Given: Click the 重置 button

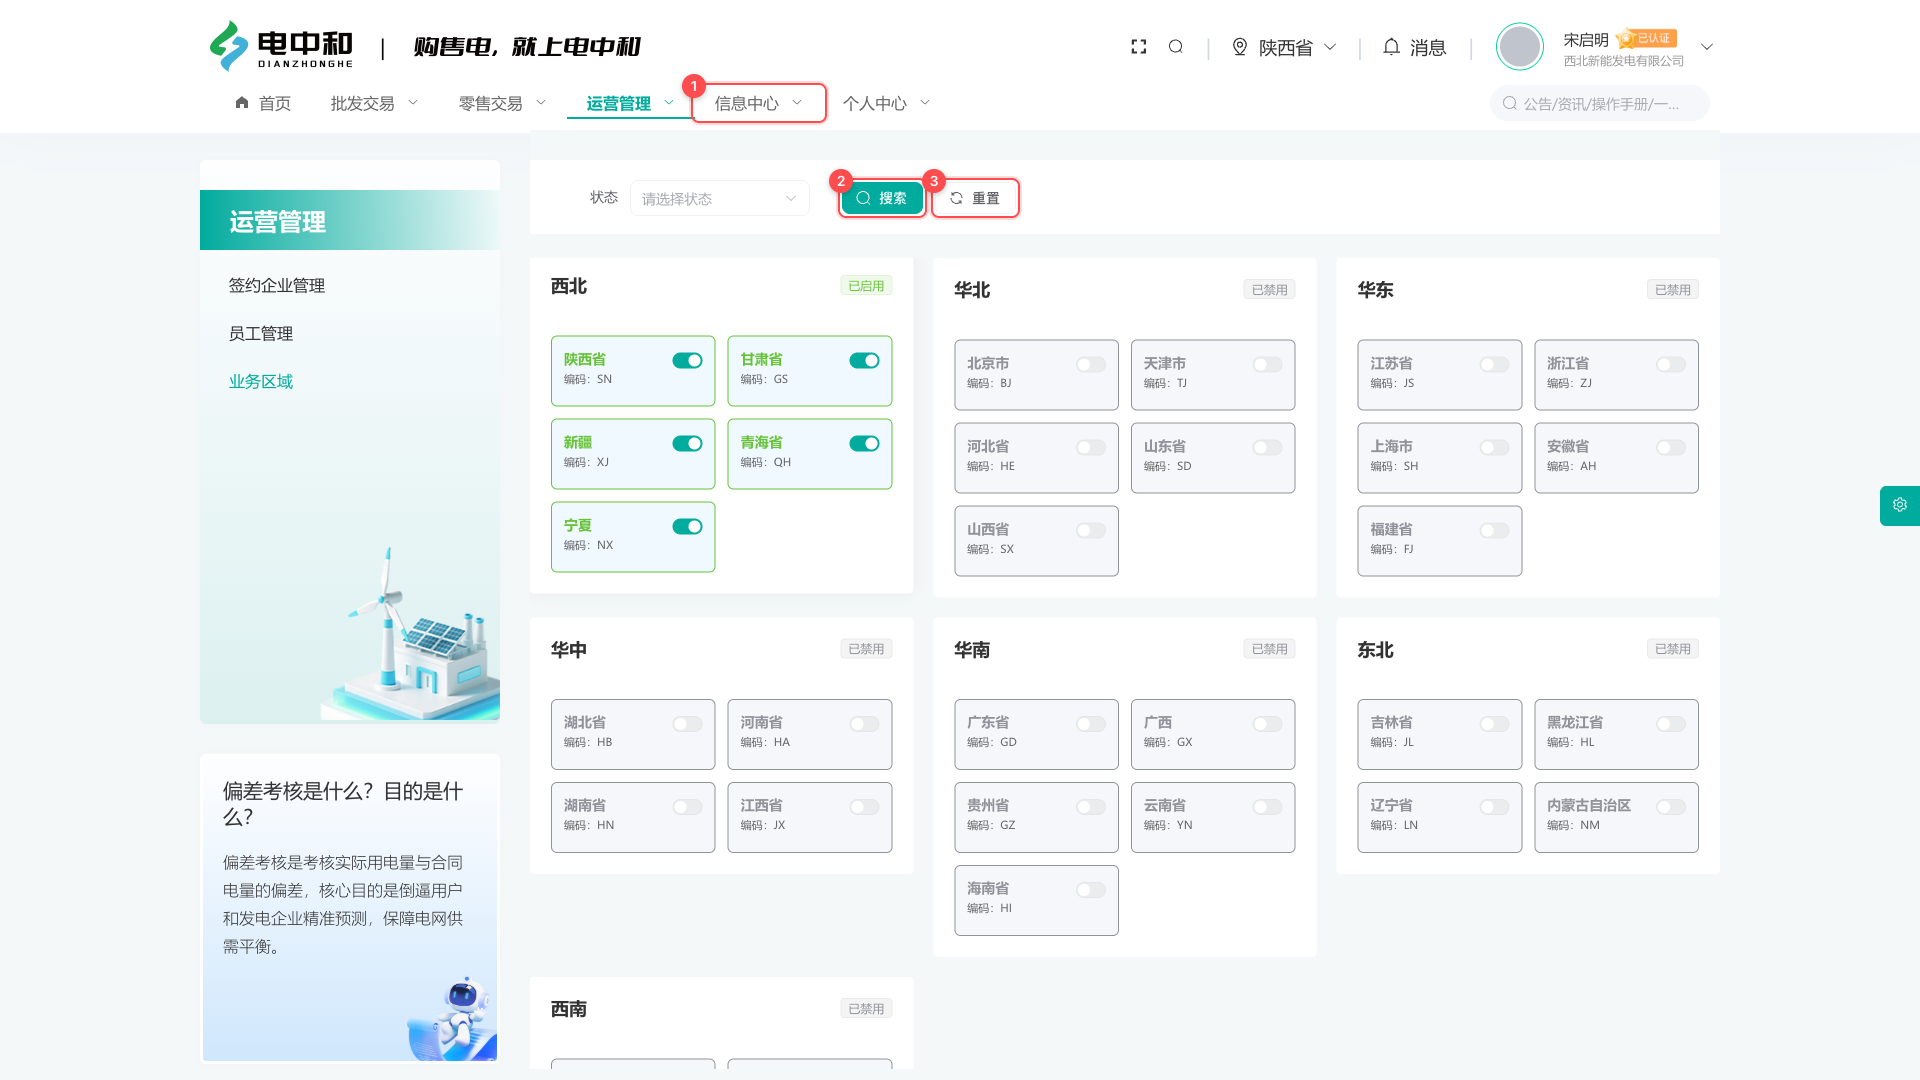Looking at the screenshot, I should click(975, 198).
